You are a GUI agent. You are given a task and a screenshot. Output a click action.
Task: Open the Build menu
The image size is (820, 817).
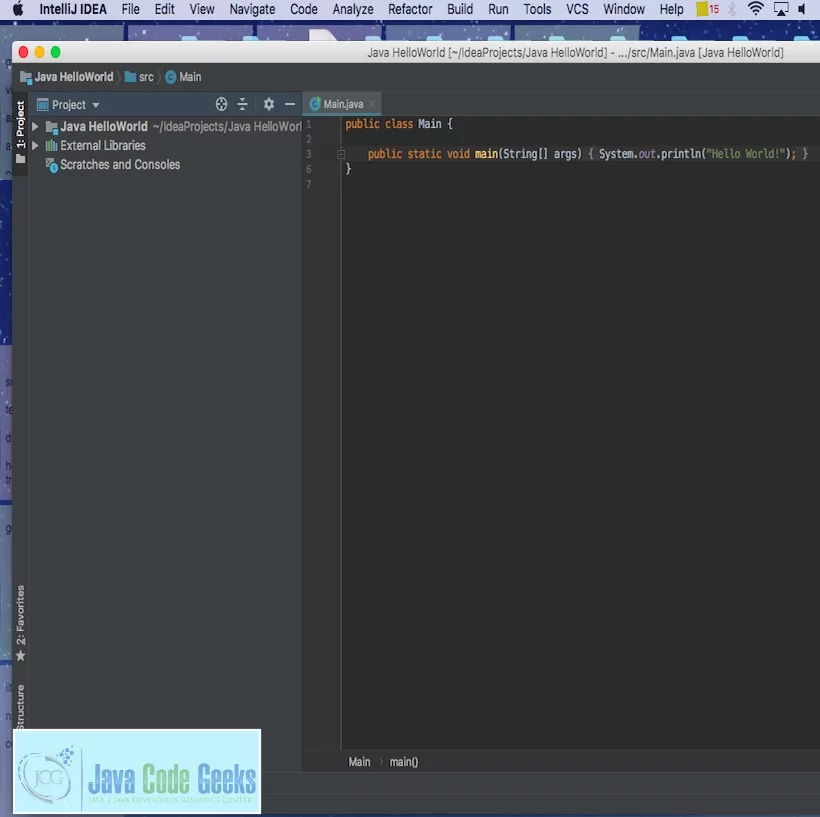tap(460, 9)
